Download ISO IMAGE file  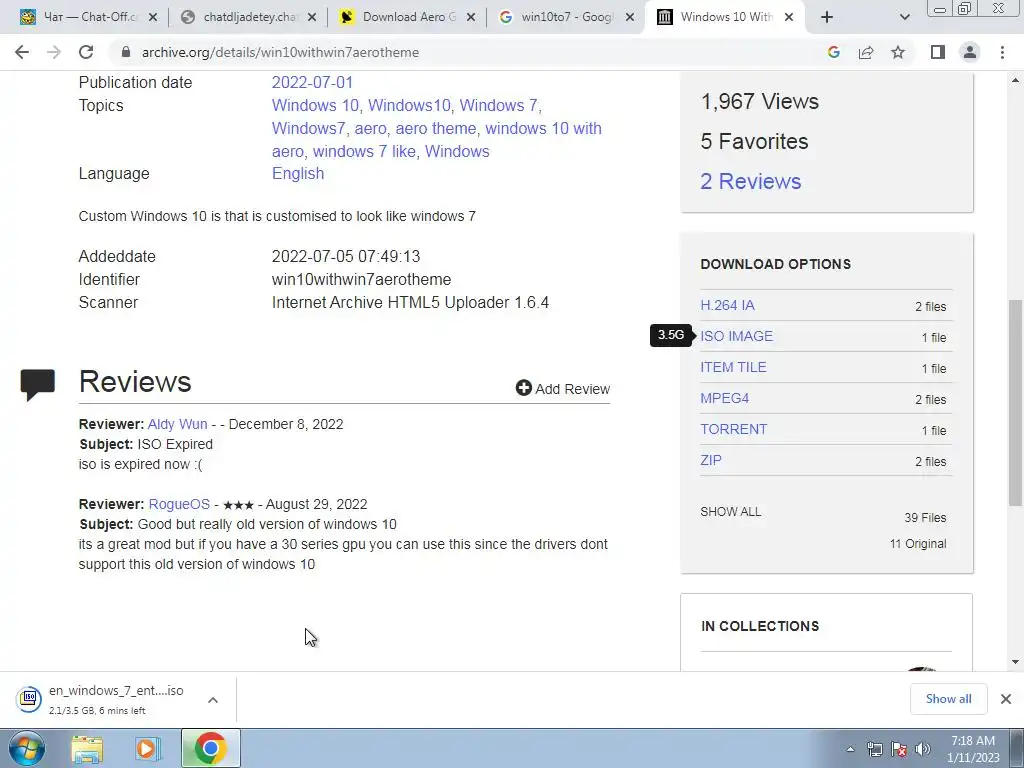[x=737, y=336]
